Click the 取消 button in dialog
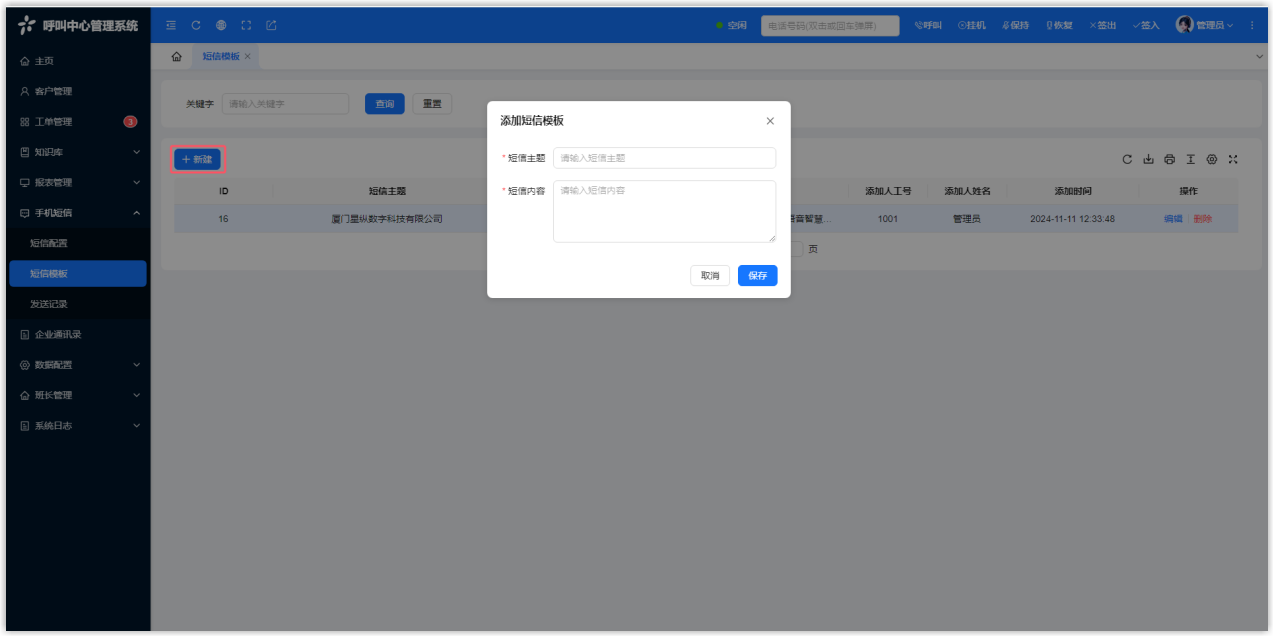This screenshot has width=1274, height=637. point(710,276)
